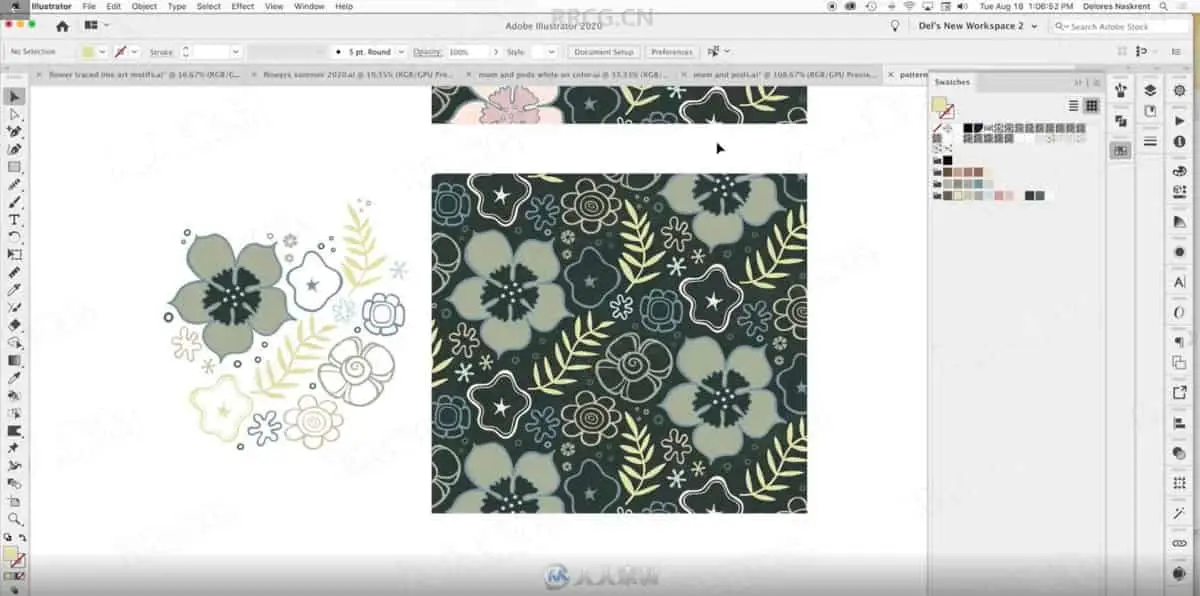
Task: Select the dark flower pattern artwork
Action: point(619,343)
